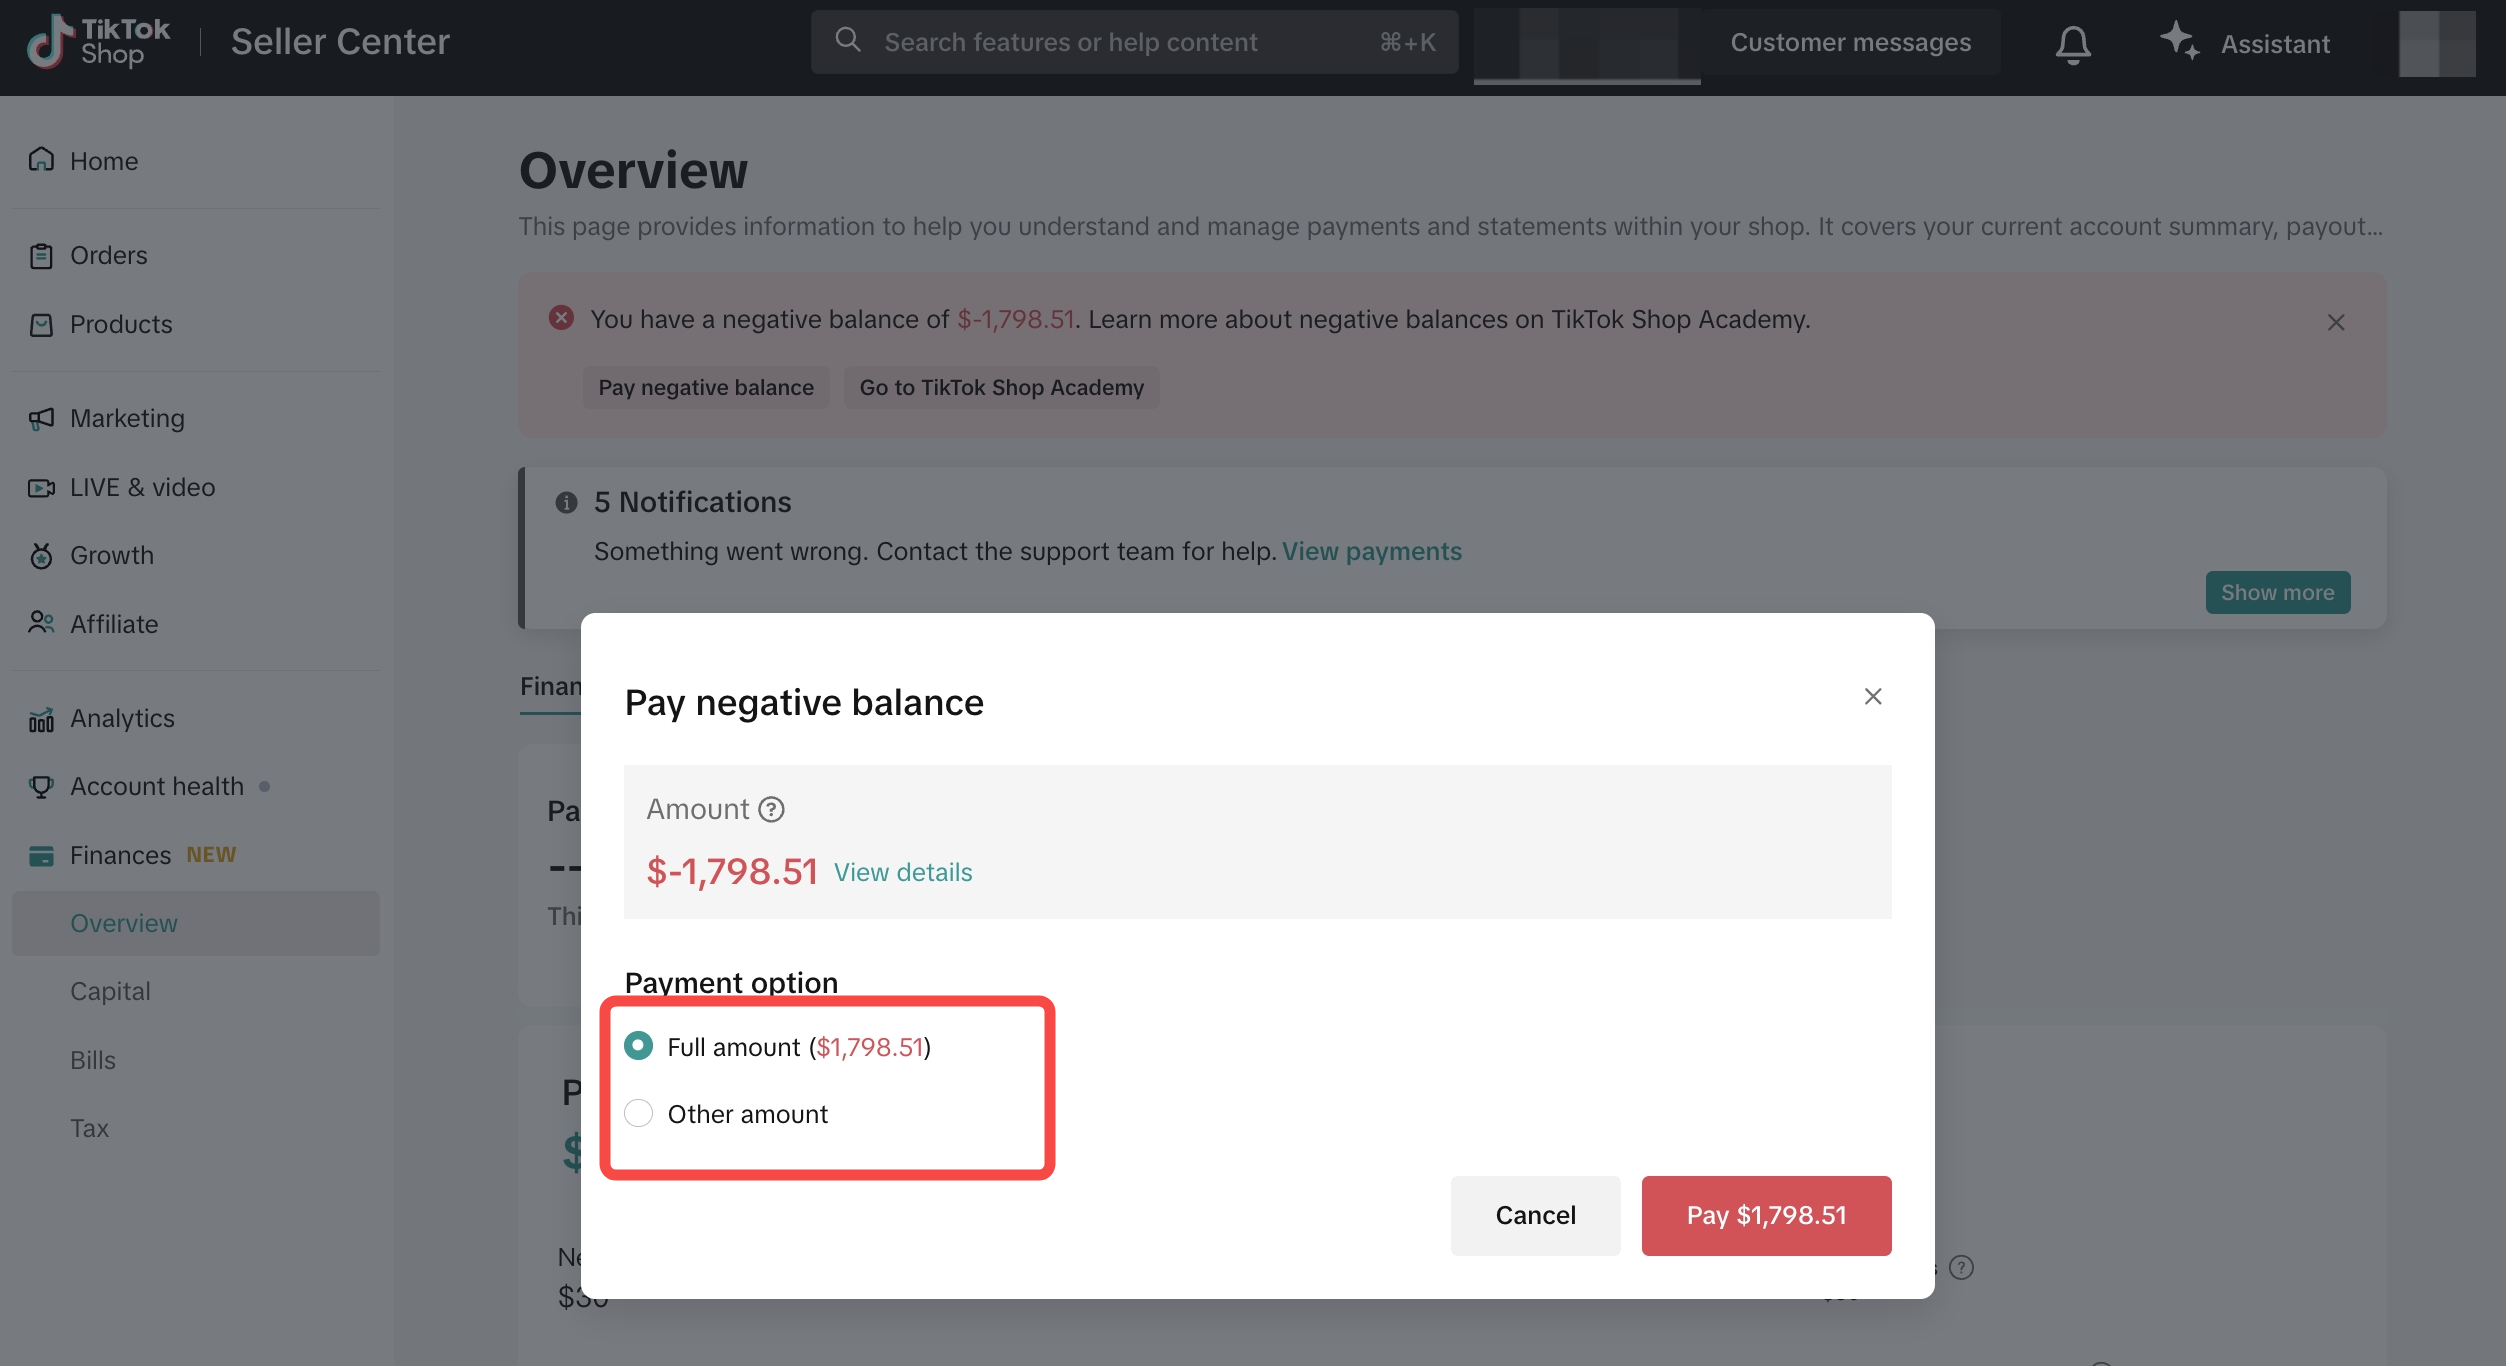Click the search features input field
Image resolution: width=2506 pixels, height=1366 pixels.
(1120, 42)
